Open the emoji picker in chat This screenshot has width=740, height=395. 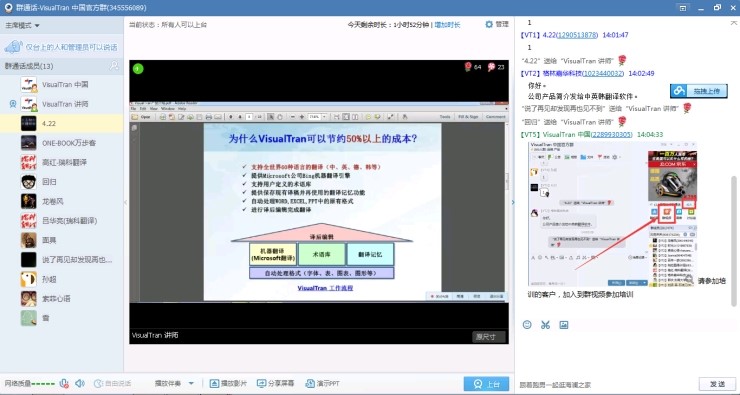tap(527, 325)
